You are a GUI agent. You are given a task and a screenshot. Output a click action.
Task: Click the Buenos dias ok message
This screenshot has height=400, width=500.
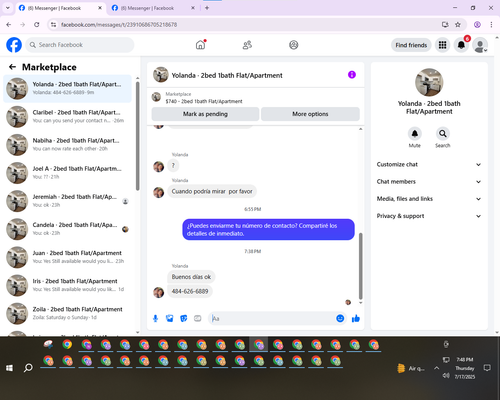[191, 277]
